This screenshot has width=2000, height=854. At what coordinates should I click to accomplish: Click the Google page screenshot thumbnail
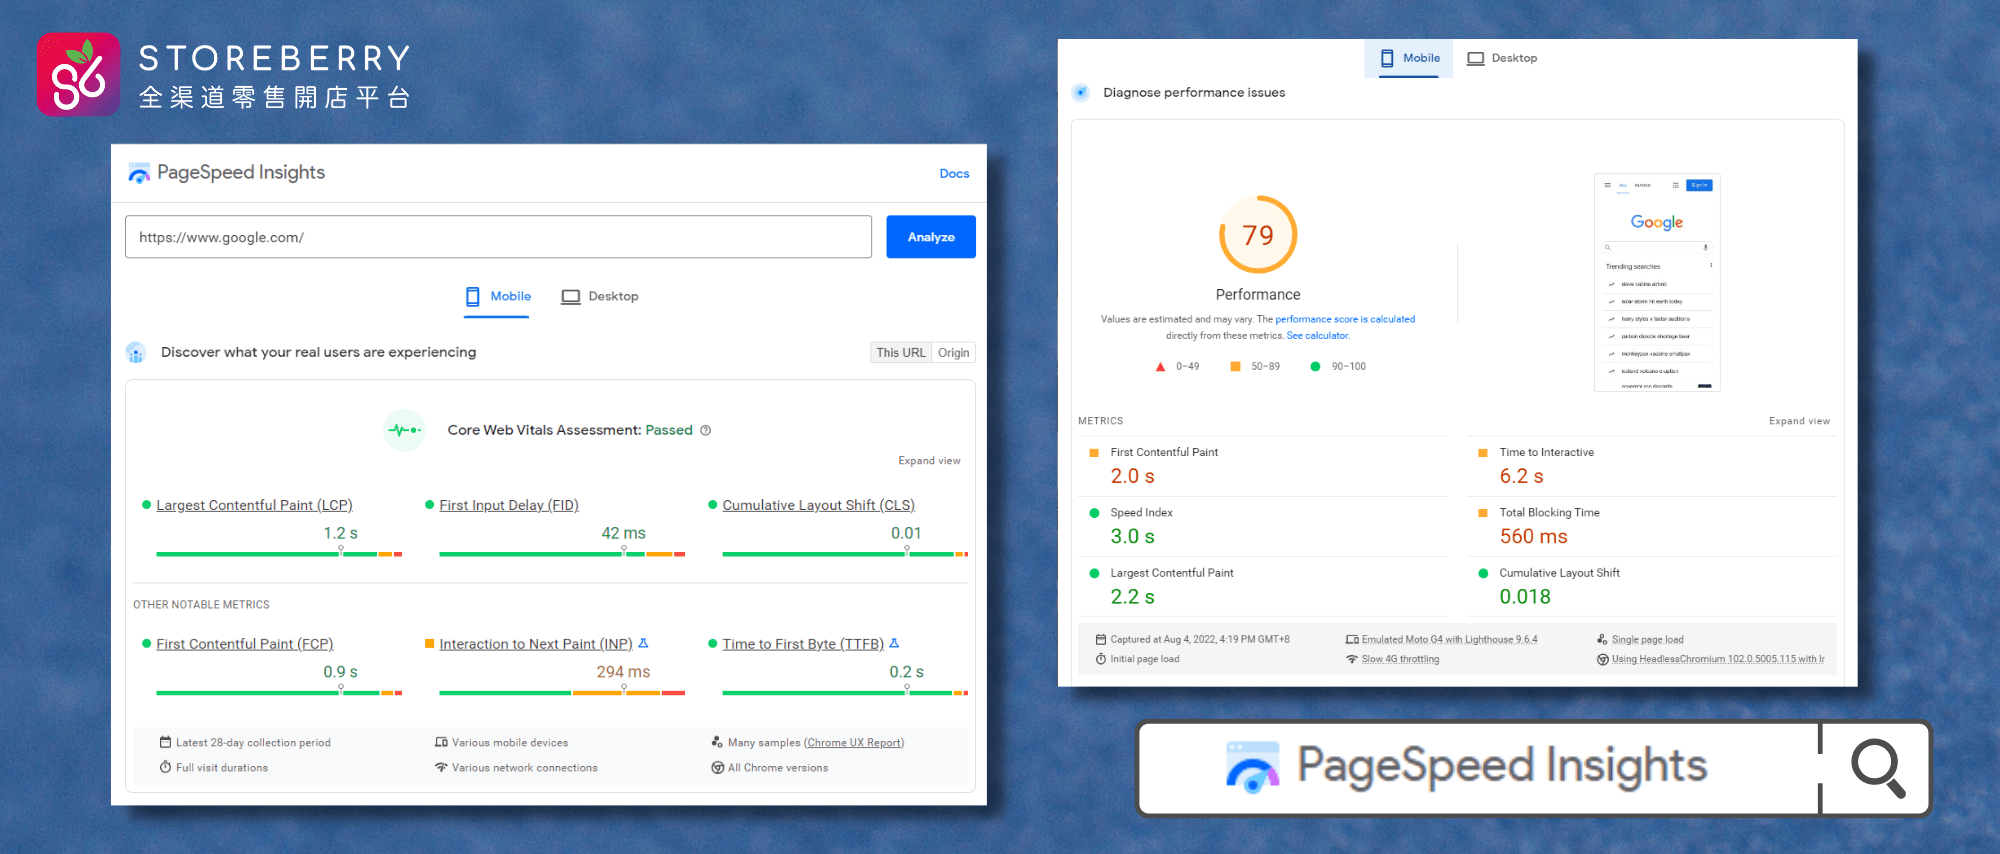1657,283
